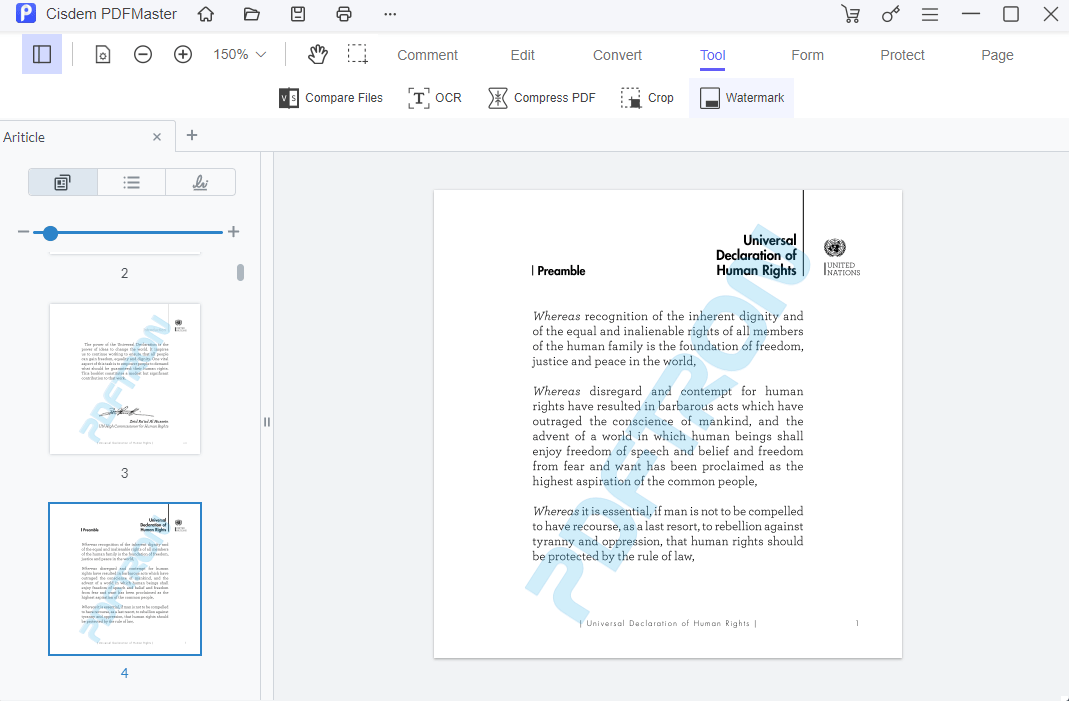This screenshot has height=701, width=1069.
Task: Save the document with the floppy icon
Action: point(298,14)
